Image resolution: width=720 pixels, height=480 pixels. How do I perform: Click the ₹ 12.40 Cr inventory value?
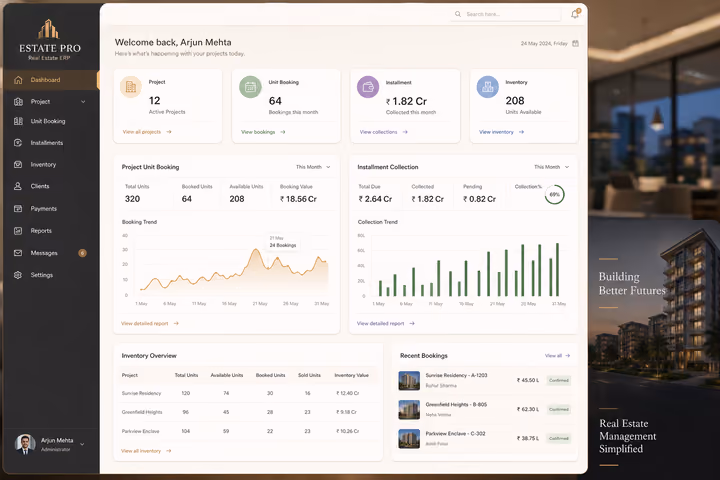[x=348, y=393]
